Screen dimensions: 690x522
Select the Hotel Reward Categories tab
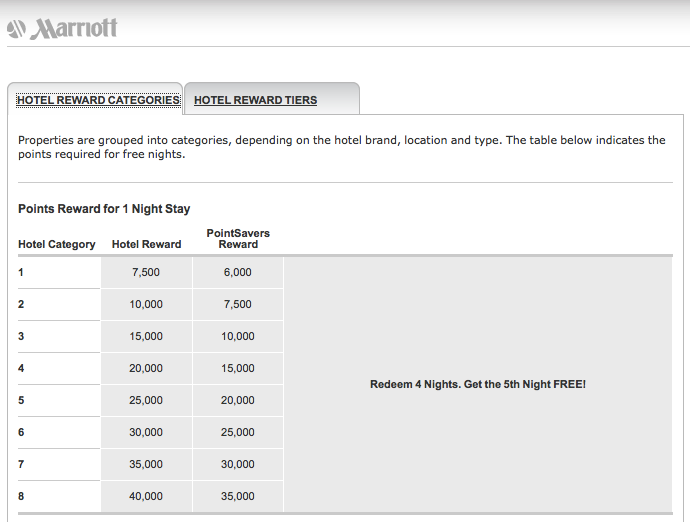click(98, 100)
